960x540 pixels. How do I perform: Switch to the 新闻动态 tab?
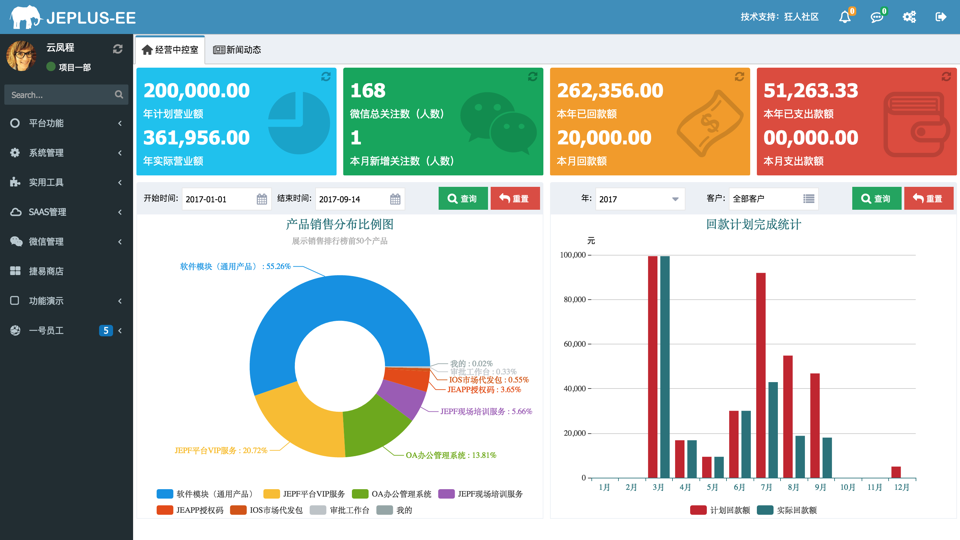pos(237,50)
